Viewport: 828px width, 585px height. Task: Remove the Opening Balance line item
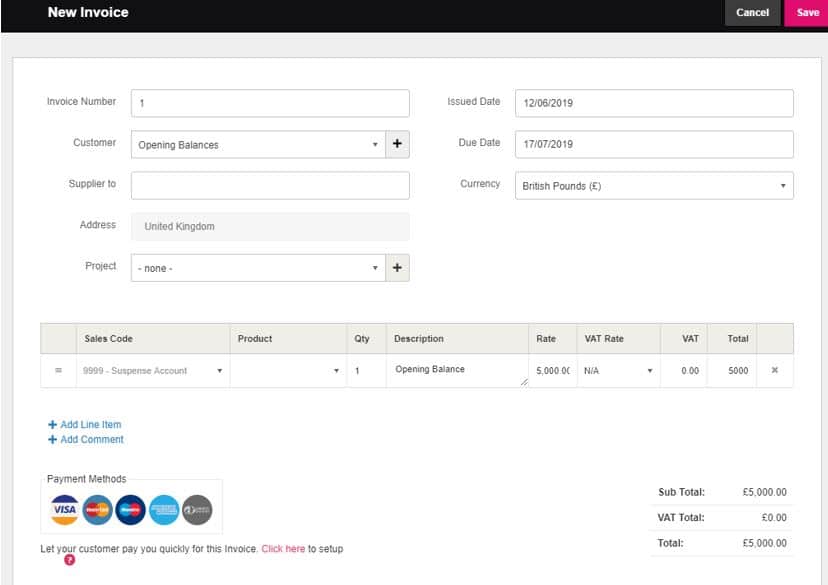(x=775, y=371)
